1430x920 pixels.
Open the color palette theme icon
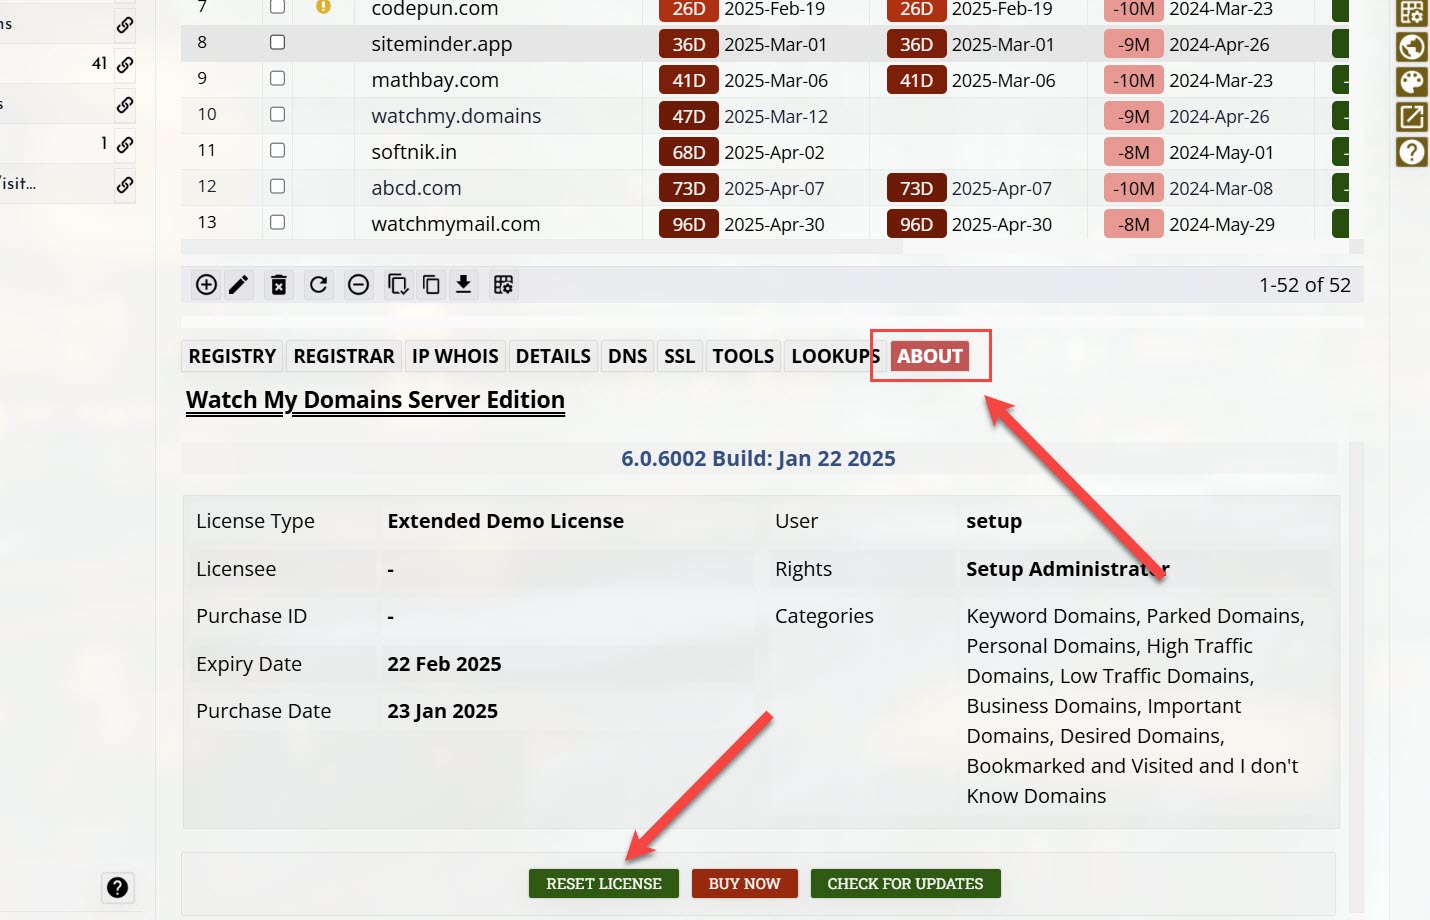tap(1412, 82)
